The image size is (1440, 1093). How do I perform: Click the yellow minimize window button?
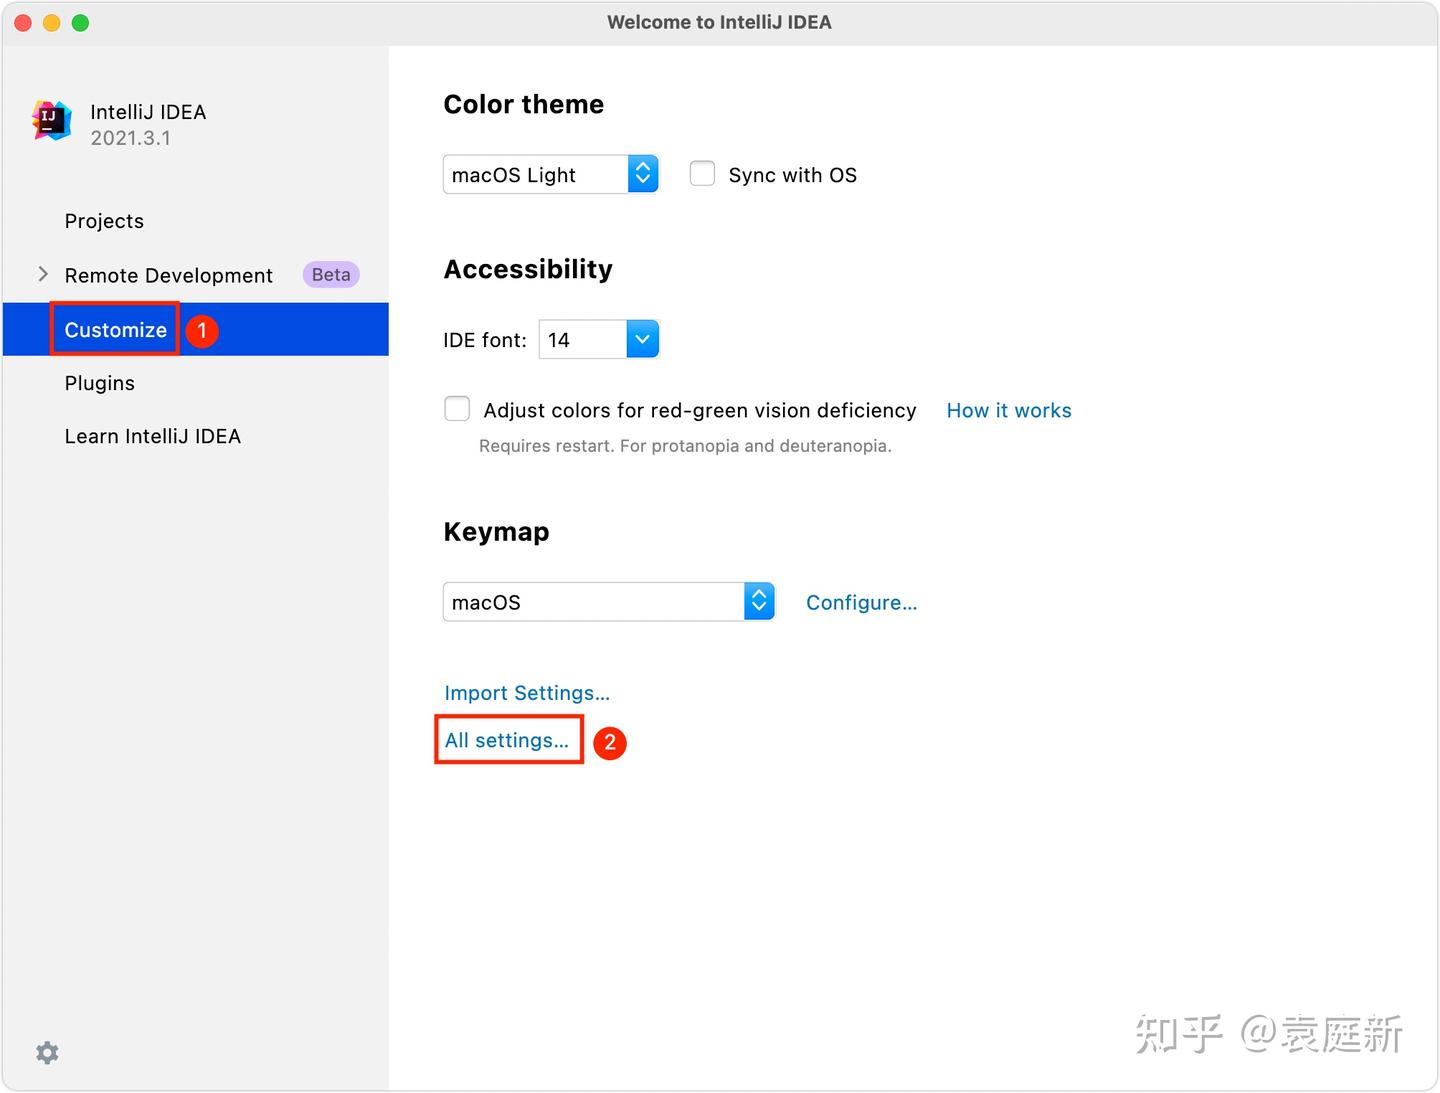click(x=52, y=23)
